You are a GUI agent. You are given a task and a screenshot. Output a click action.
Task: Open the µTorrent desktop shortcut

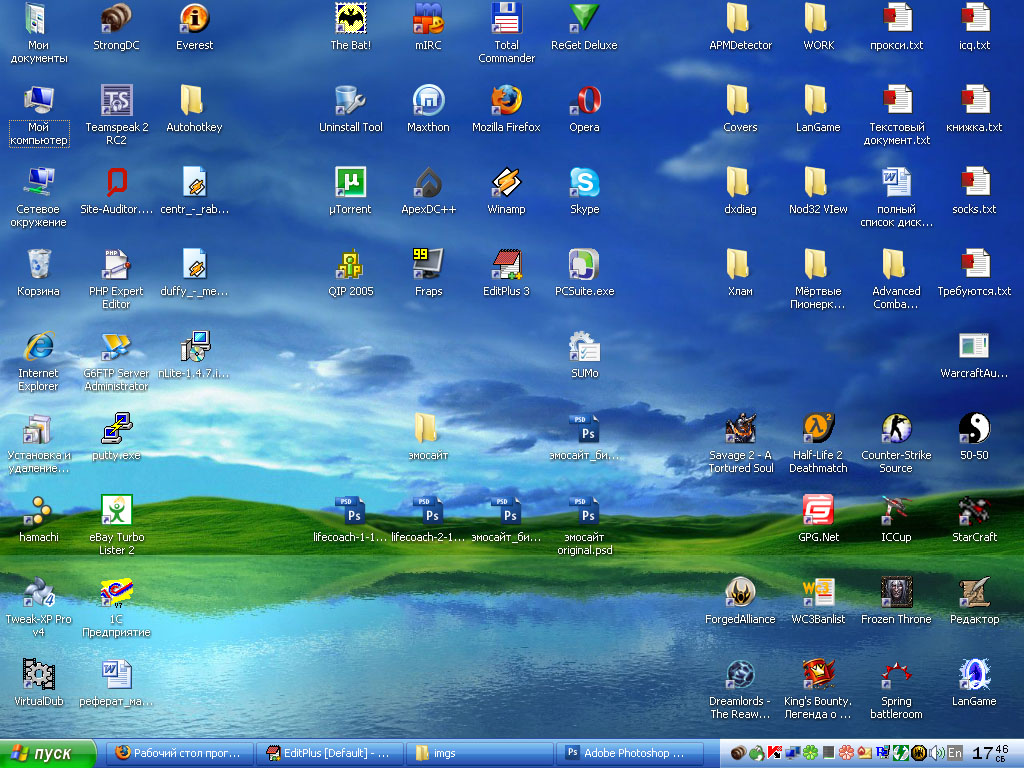click(x=350, y=183)
